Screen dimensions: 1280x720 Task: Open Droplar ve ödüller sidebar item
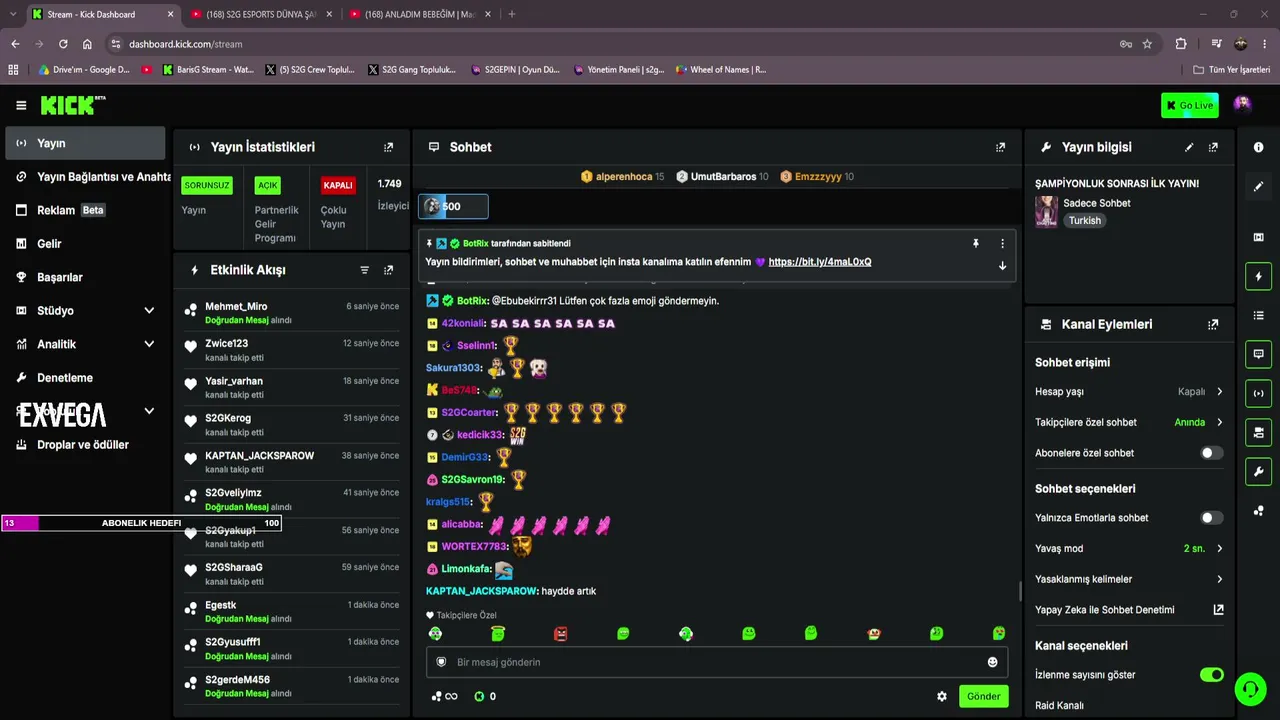(85, 445)
